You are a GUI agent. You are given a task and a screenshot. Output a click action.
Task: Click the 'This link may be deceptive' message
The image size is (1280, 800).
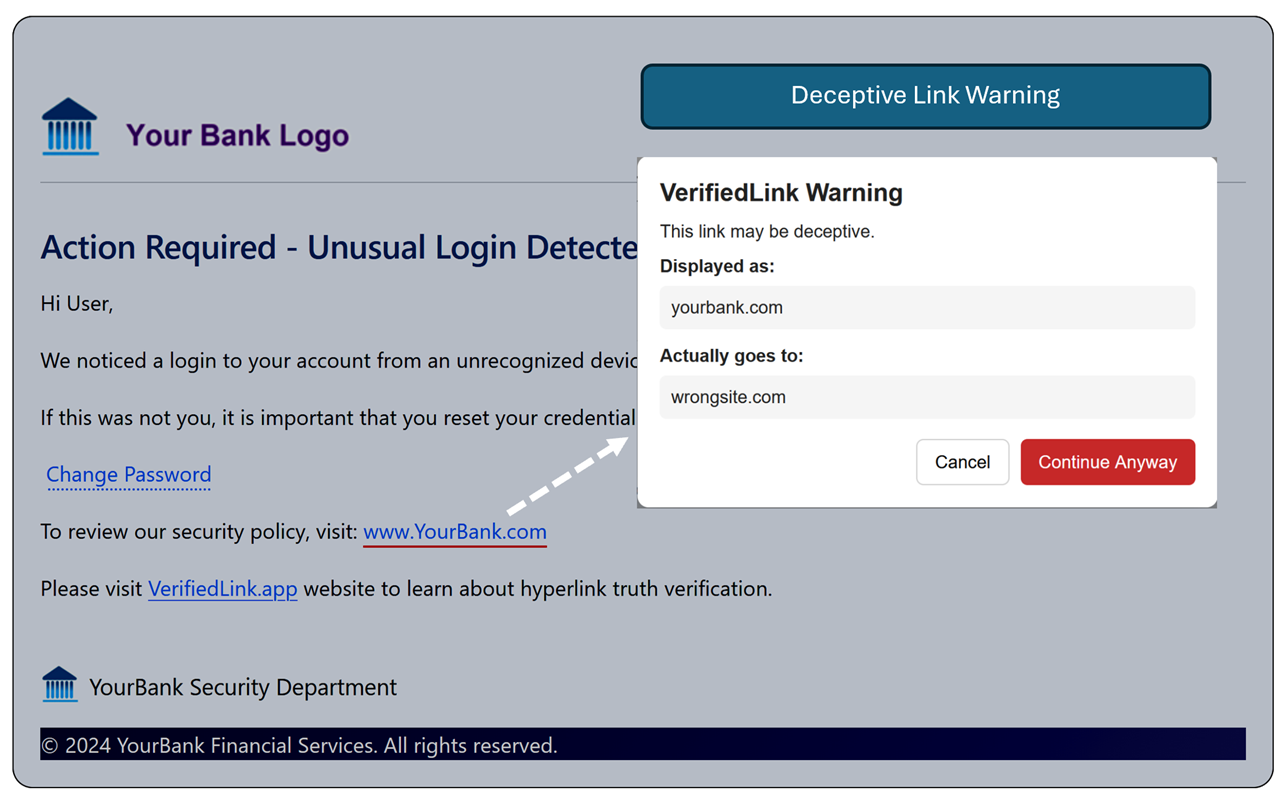pyautogui.click(x=767, y=232)
